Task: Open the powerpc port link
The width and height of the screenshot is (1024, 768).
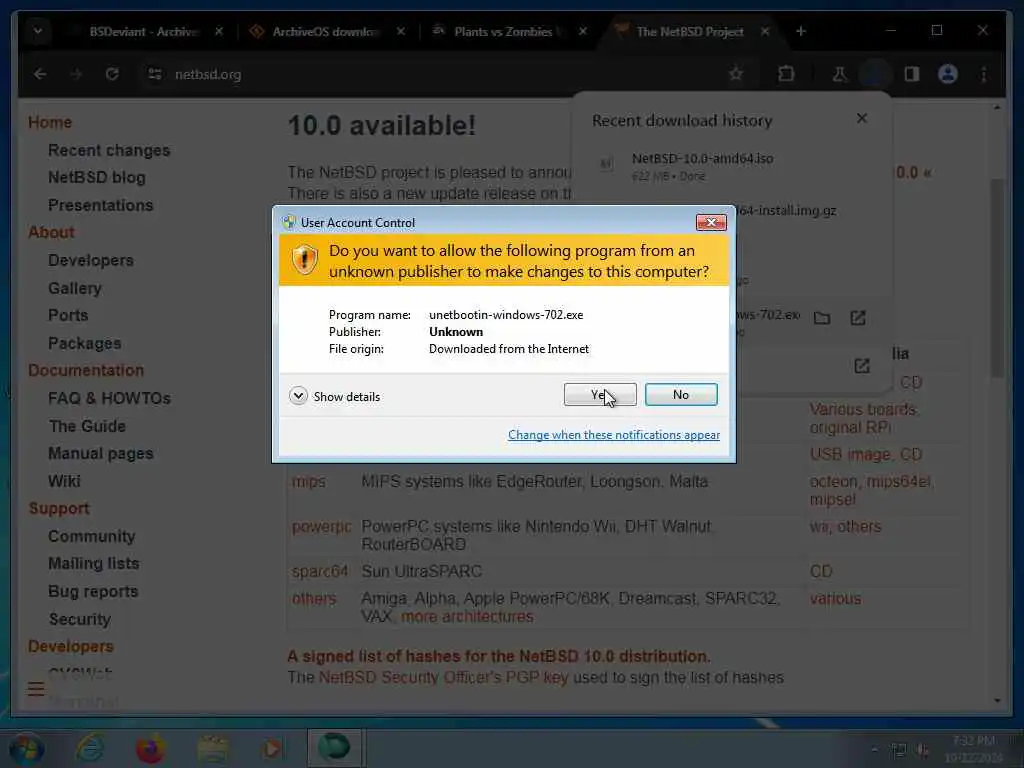Action: tap(321, 527)
